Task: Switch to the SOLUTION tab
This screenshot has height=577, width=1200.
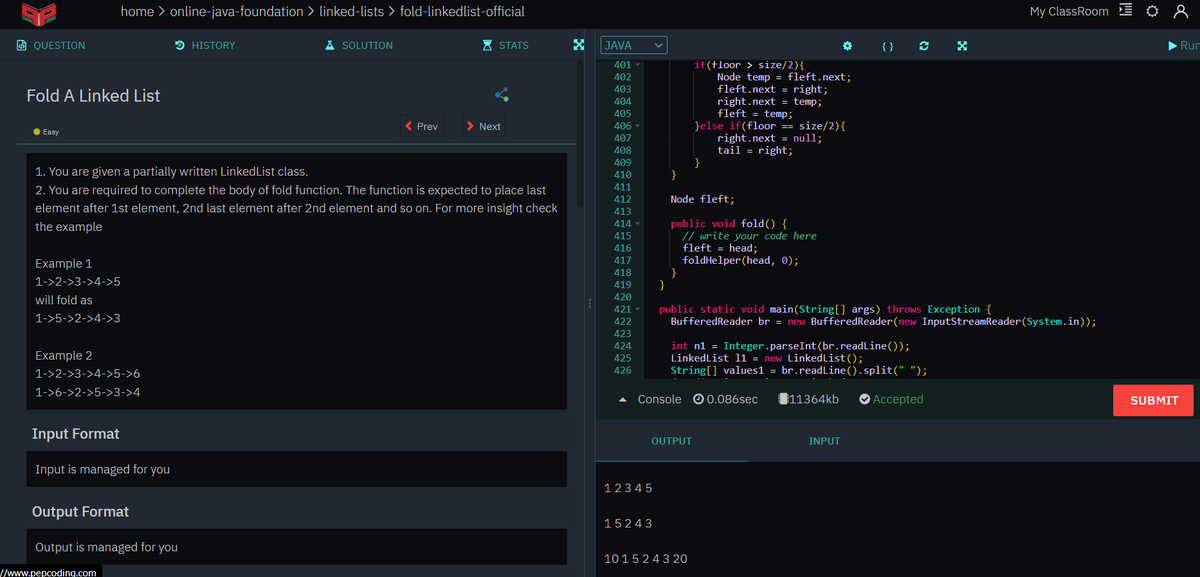Action: tap(359, 45)
